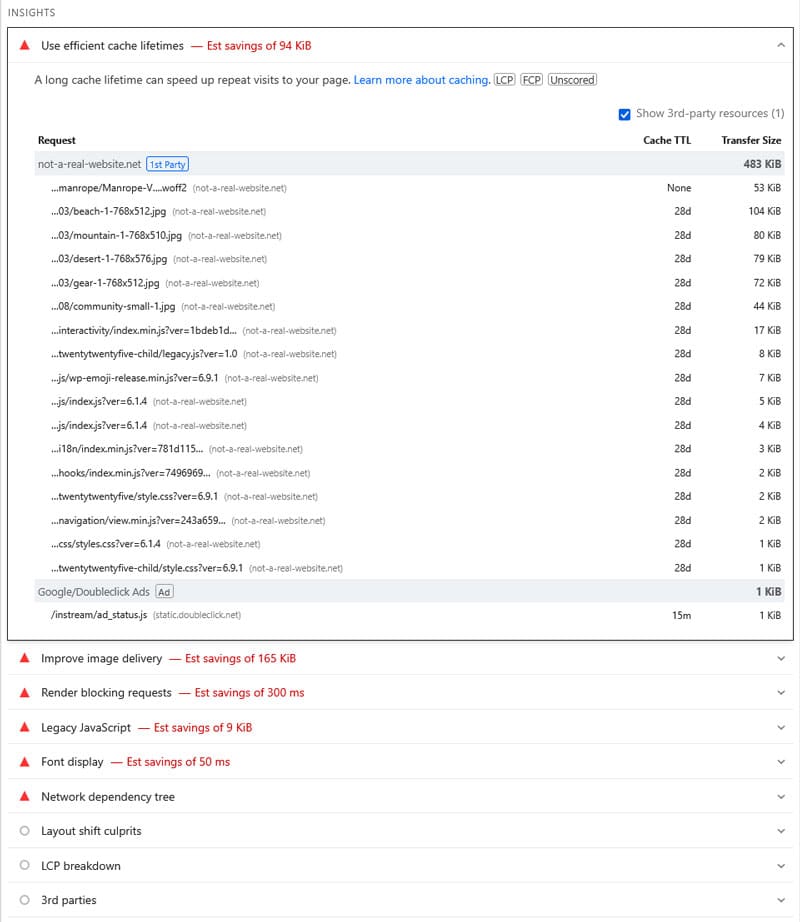Click the circle icon beside "Layout shift culprits"
The image size is (800, 922).
point(23,831)
